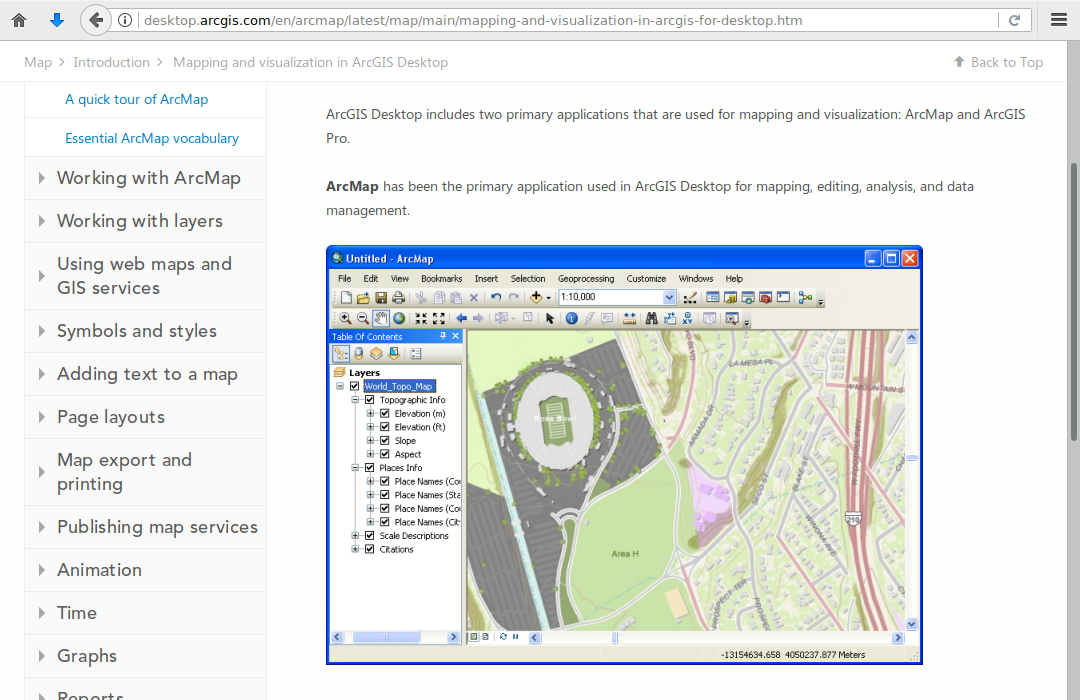The image size is (1080, 700).
Task: Click the Go To XY icon
Action: [687, 318]
